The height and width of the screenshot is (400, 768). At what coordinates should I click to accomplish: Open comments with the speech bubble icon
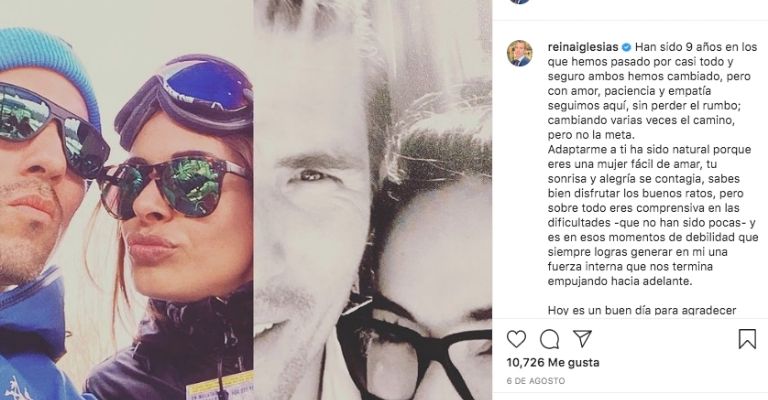coord(550,339)
